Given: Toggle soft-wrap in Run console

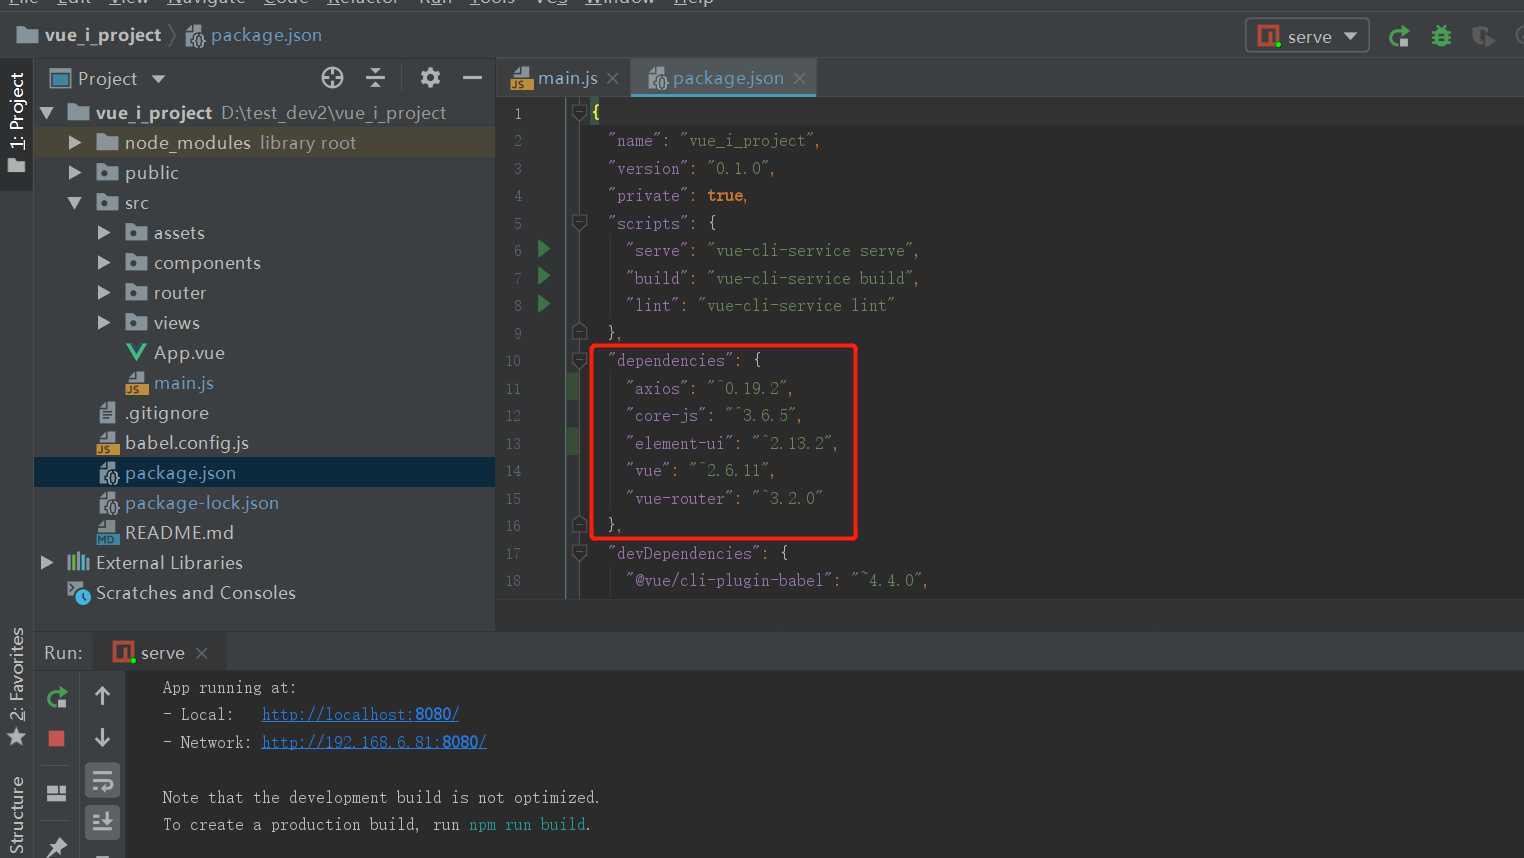Looking at the screenshot, I should click(x=102, y=781).
